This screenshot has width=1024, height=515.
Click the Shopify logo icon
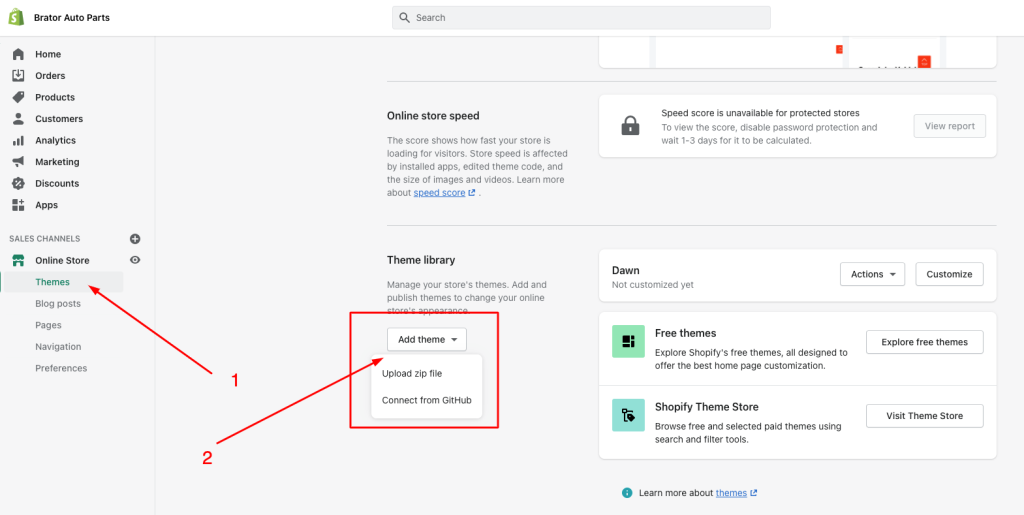coord(16,17)
